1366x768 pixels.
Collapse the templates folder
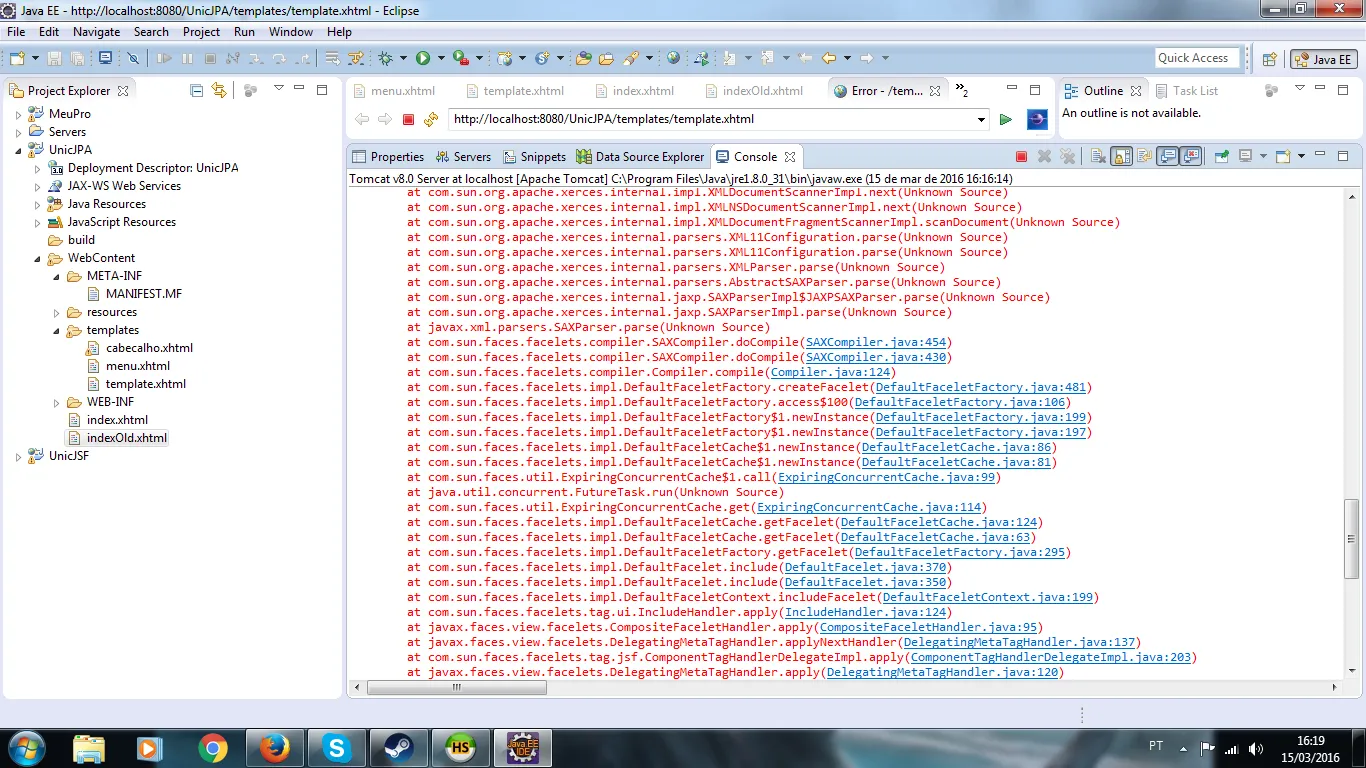tap(57, 330)
